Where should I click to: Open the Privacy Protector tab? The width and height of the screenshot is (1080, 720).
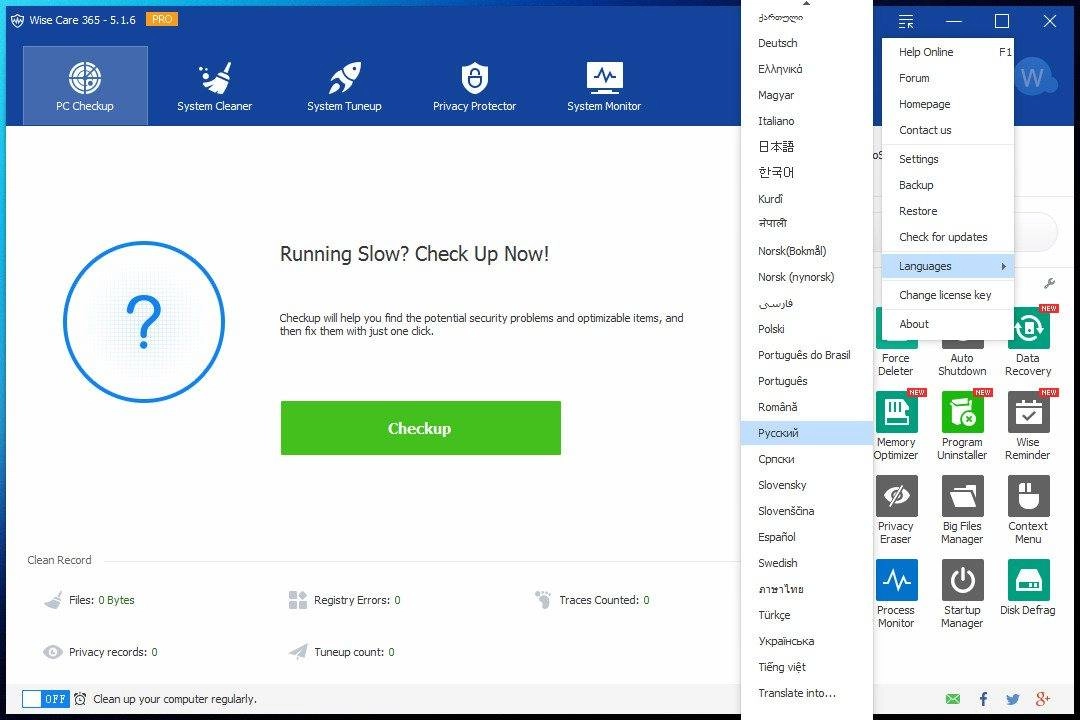coord(474,85)
